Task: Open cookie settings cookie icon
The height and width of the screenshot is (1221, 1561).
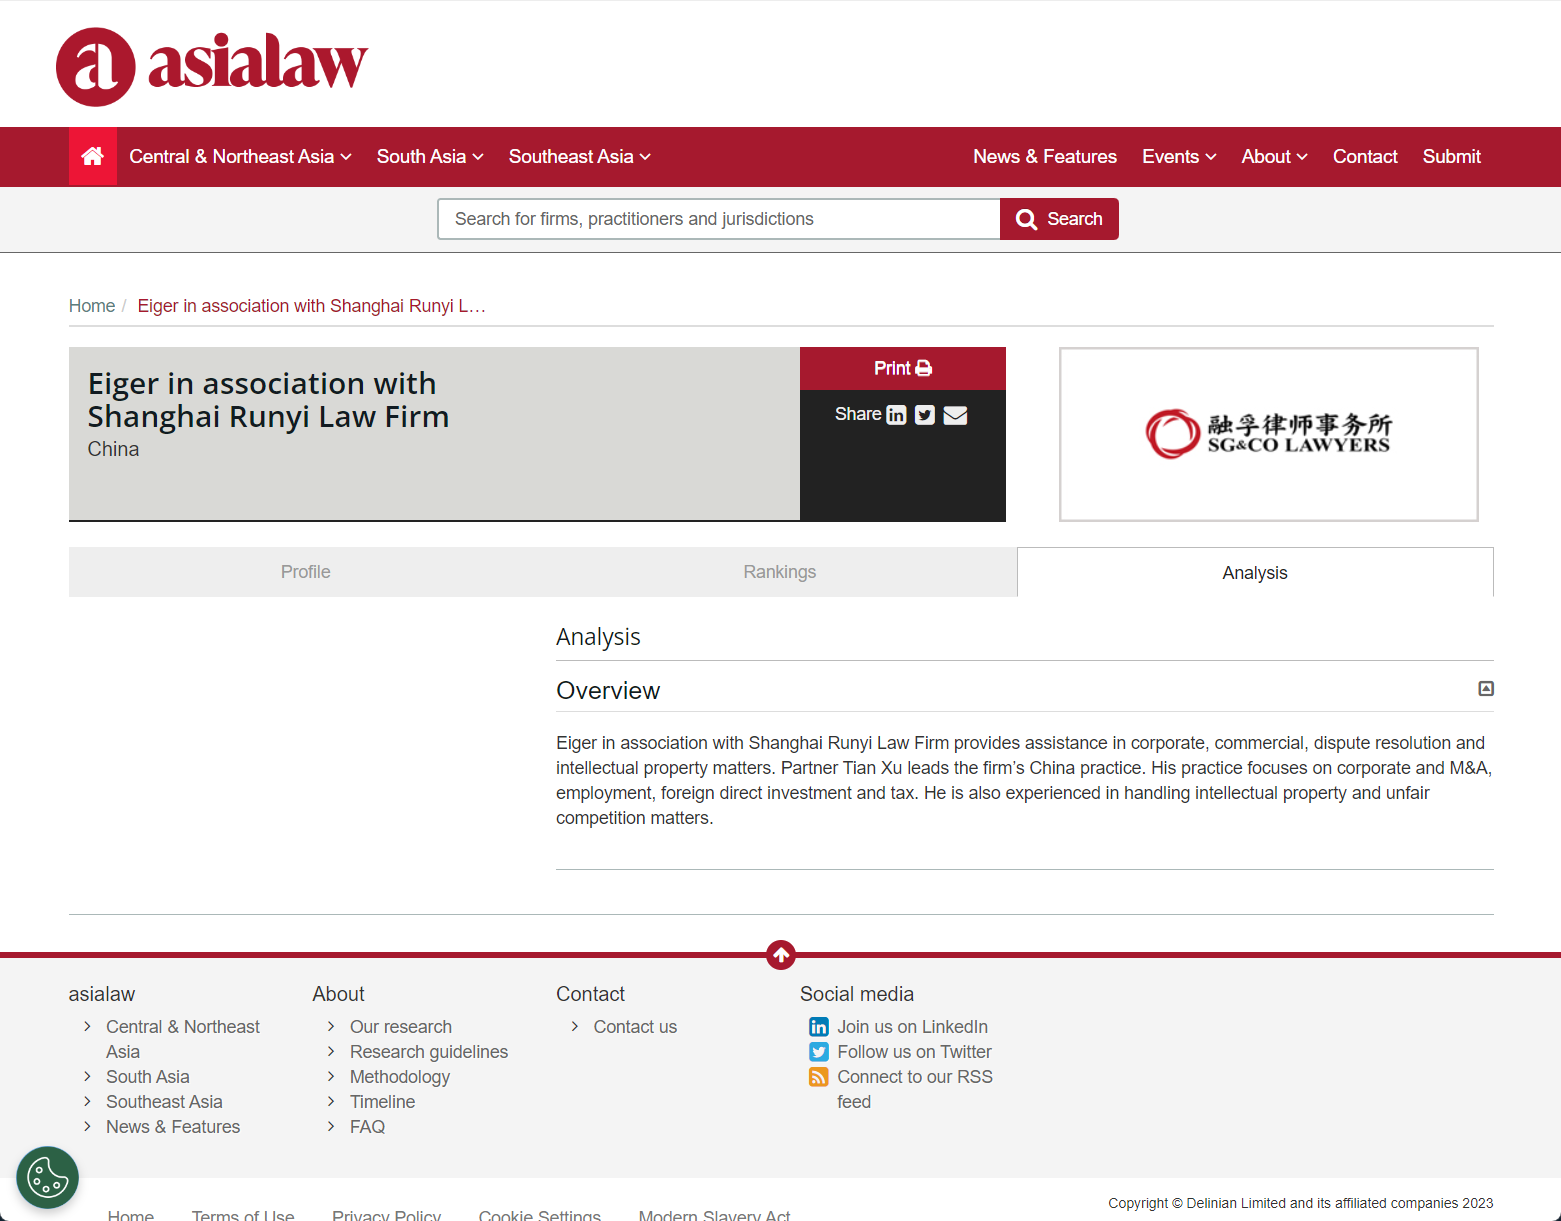Action: click(x=47, y=1177)
